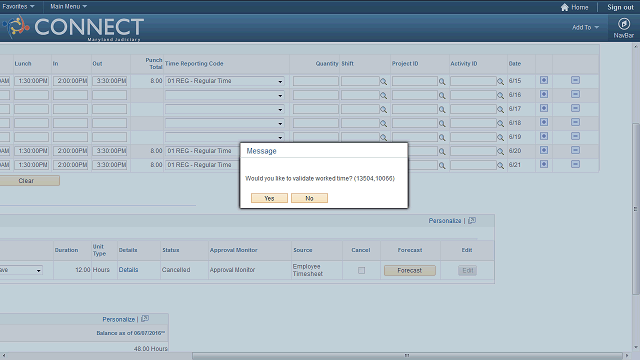The width and height of the screenshot is (640, 360).
Task: Add a row for the 6/19 date
Action: [544, 136]
